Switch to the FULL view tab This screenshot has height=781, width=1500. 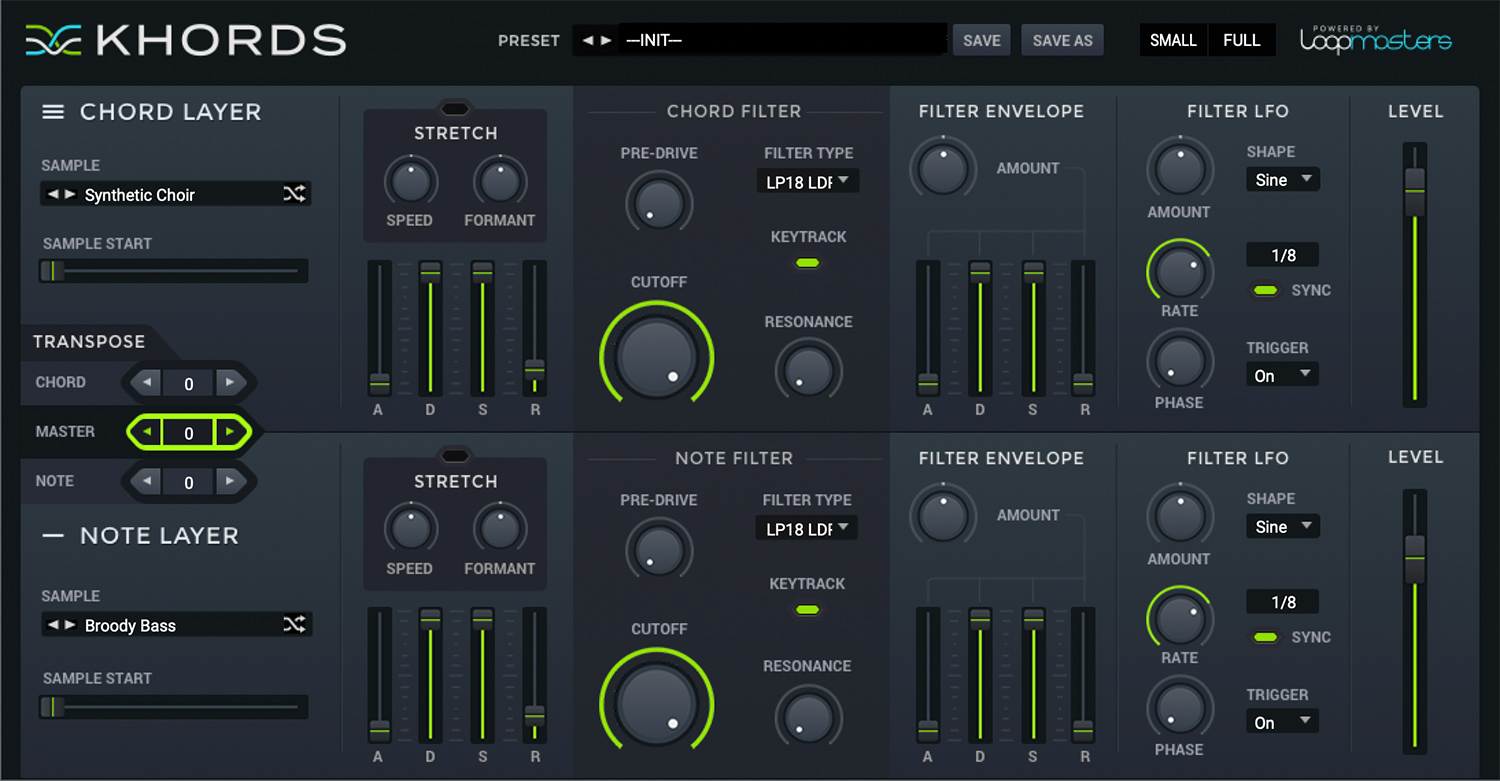[x=1241, y=40]
